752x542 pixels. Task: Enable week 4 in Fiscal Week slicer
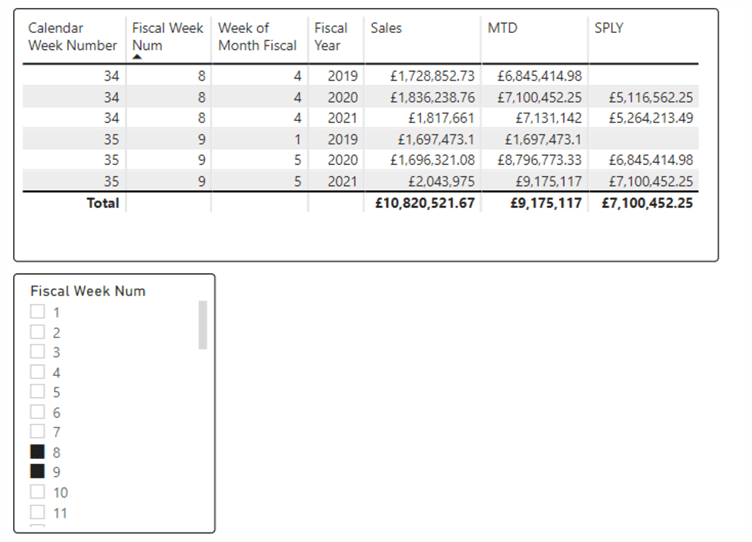pyautogui.click(x=38, y=372)
